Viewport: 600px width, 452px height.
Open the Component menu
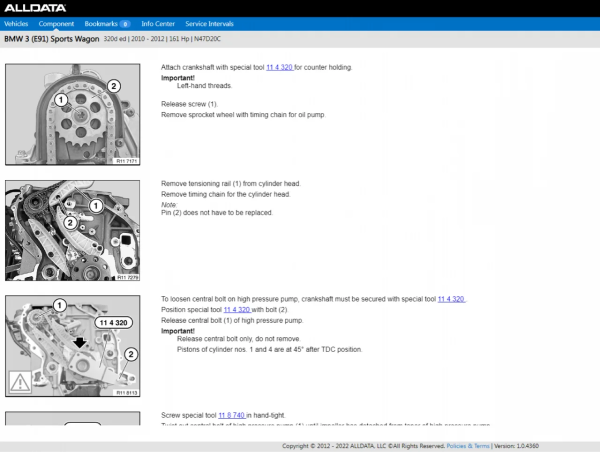pyautogui.click(x=57, y=22)
